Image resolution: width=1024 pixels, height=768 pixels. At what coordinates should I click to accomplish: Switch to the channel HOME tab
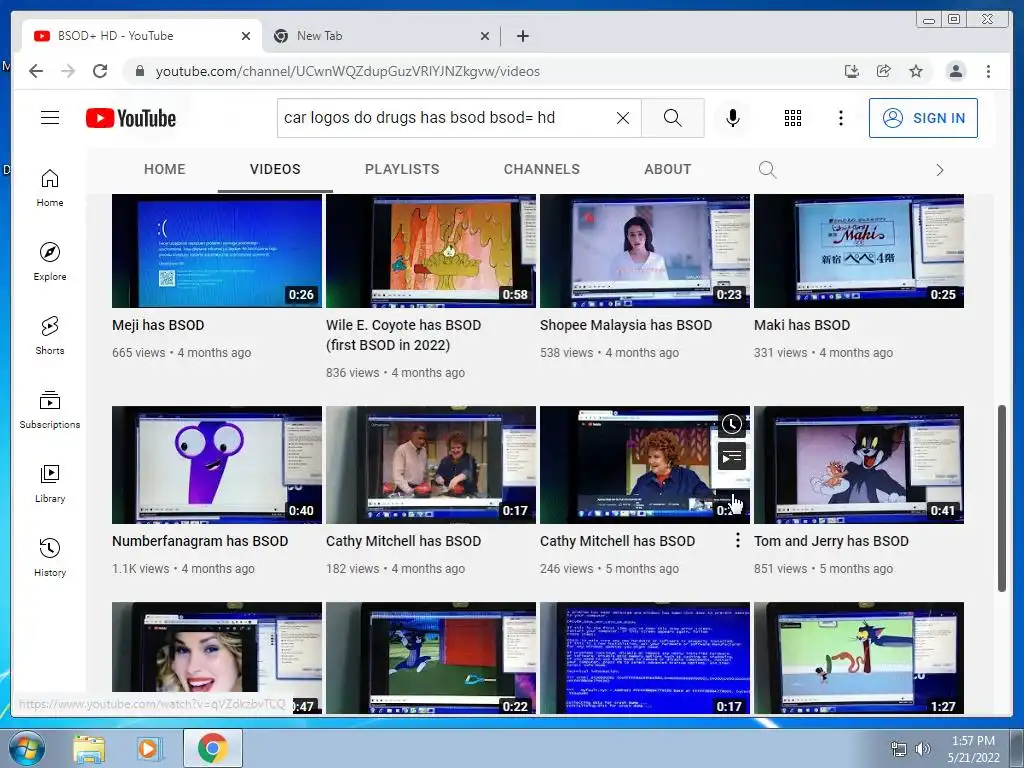(165, 169)
